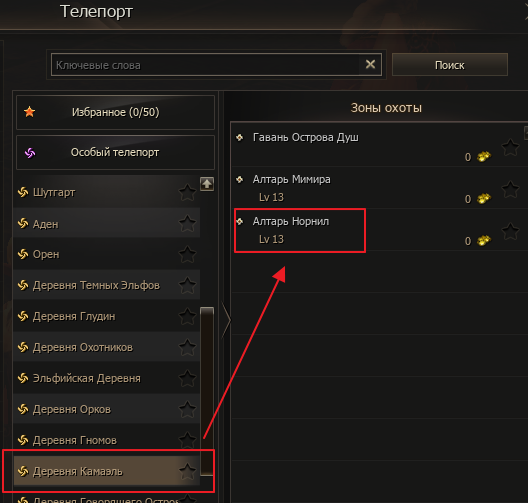Select Деревня Камаэль in the town list
The image size is (528, 503).
[107, 471]
